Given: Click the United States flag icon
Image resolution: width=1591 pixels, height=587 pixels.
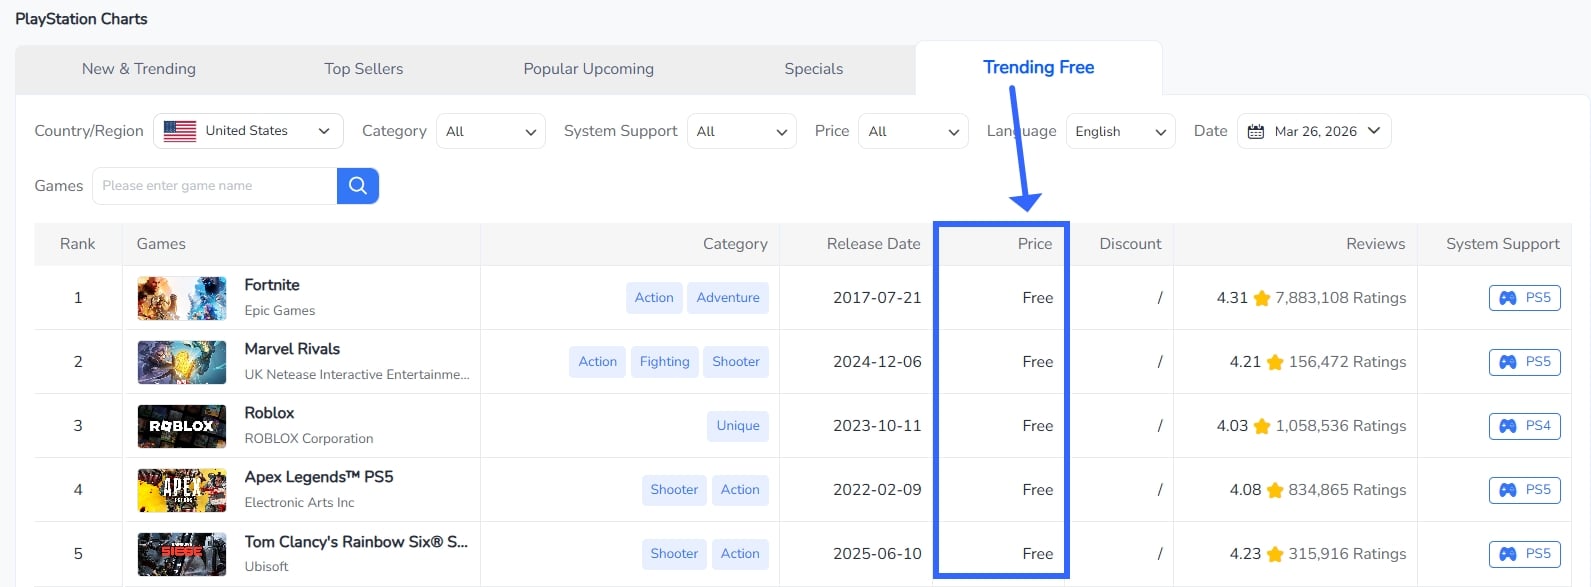Looking at the screenshot, I should click(180, 131).
